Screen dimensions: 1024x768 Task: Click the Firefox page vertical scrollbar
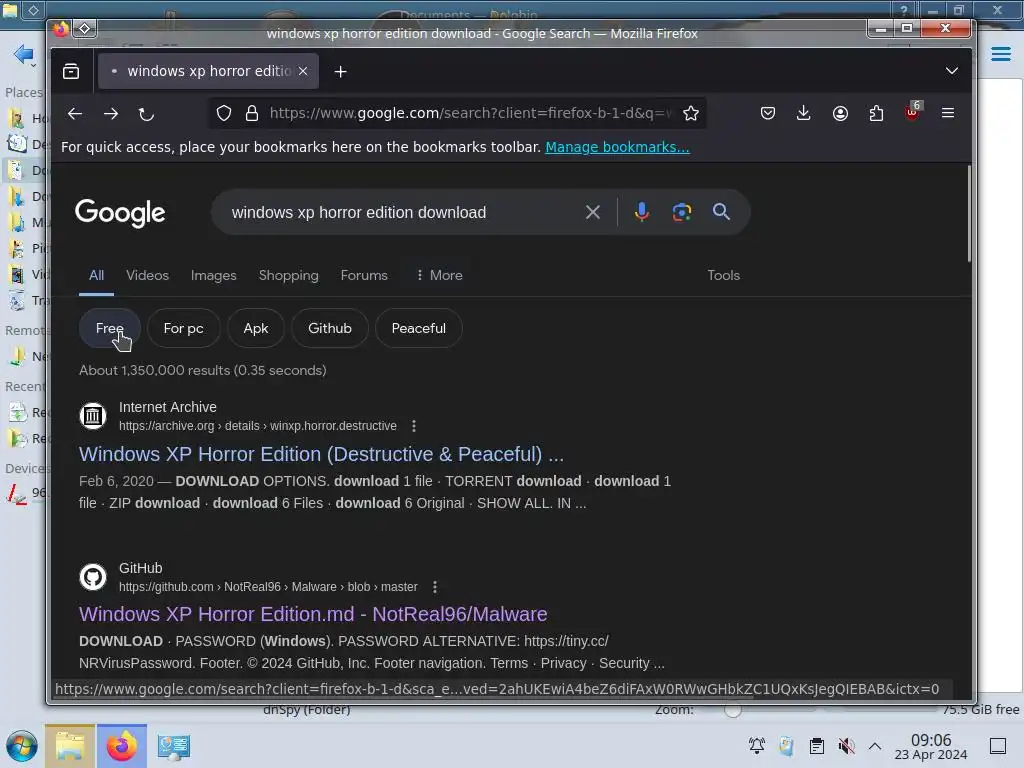click(x=969, y=214)
